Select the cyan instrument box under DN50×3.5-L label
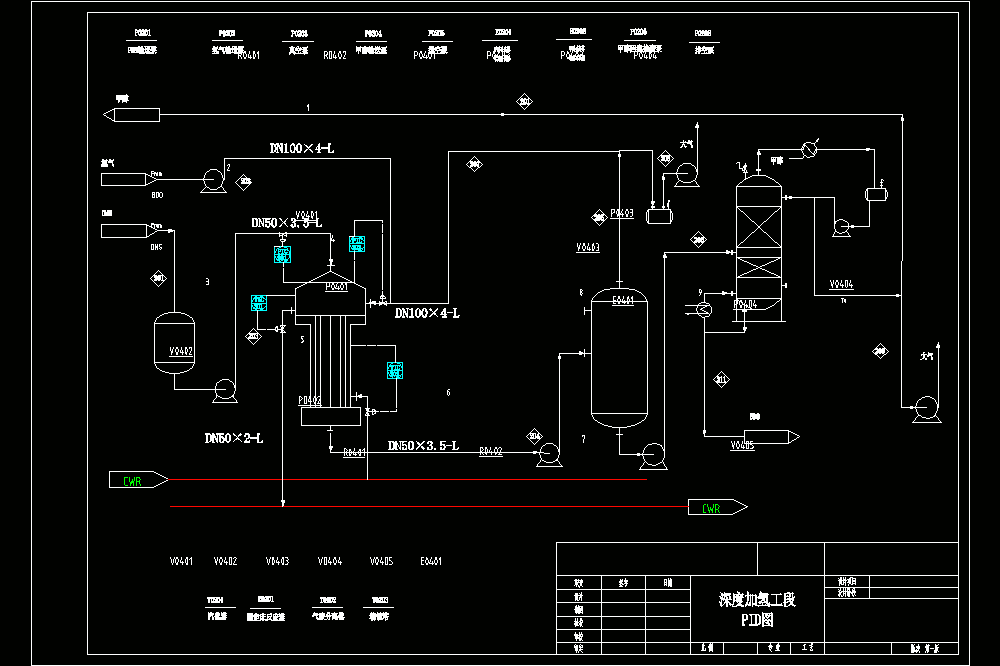This screenshot has width=1000, height=666. click(x=282, y=255)
